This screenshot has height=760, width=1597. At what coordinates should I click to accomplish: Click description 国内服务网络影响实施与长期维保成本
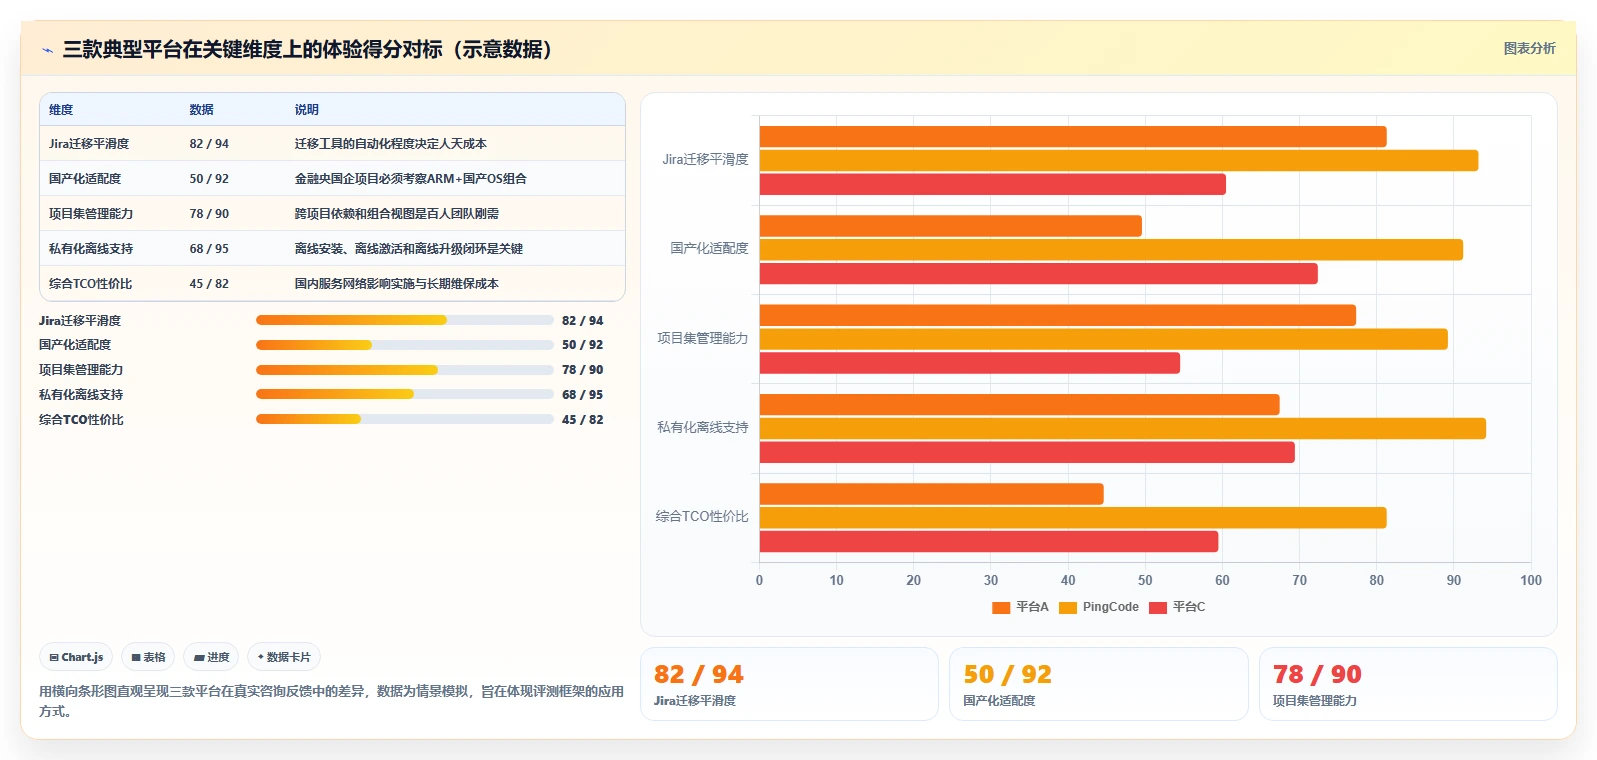tap(397, 284)
